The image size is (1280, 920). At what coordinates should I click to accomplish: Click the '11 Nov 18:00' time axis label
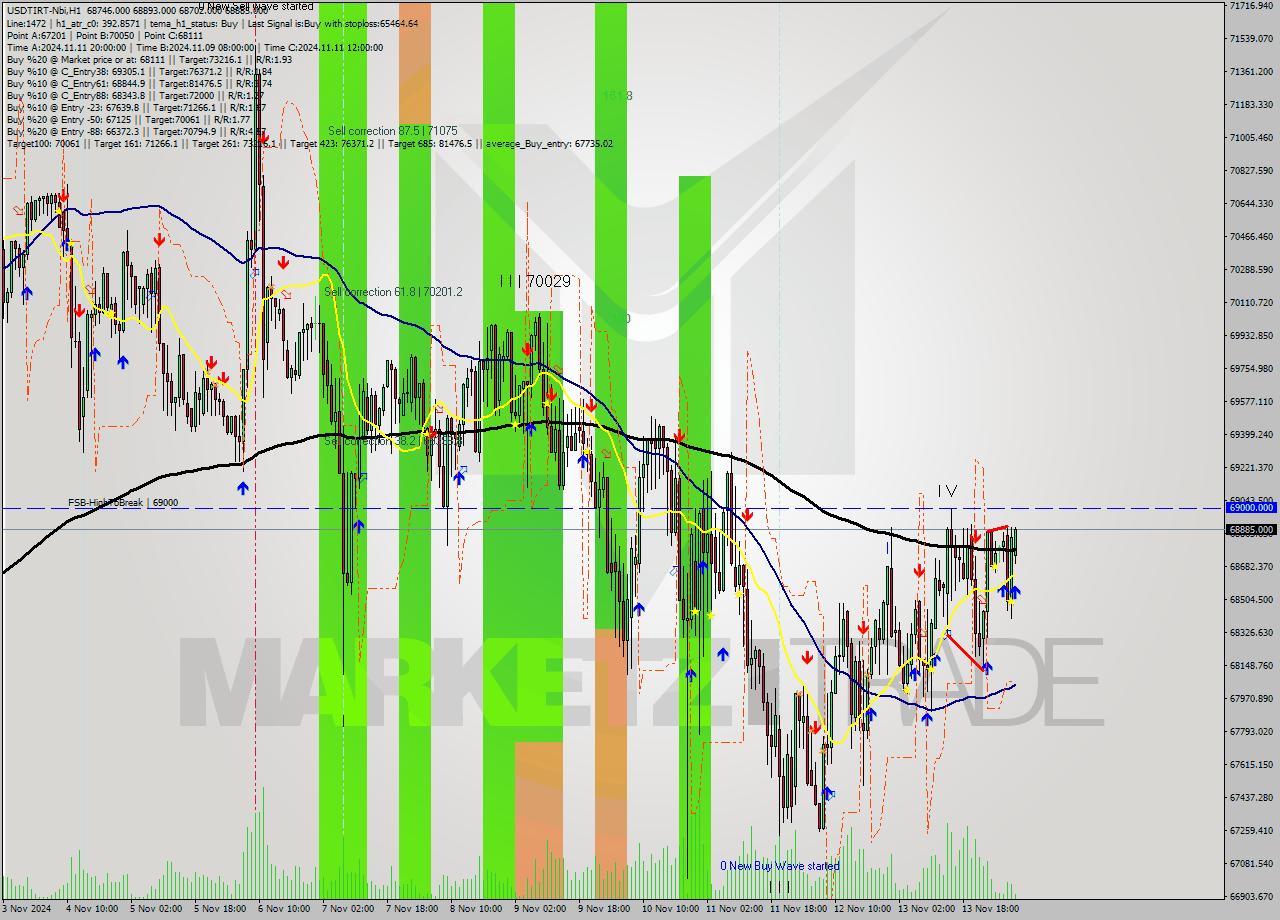point(798,909)
